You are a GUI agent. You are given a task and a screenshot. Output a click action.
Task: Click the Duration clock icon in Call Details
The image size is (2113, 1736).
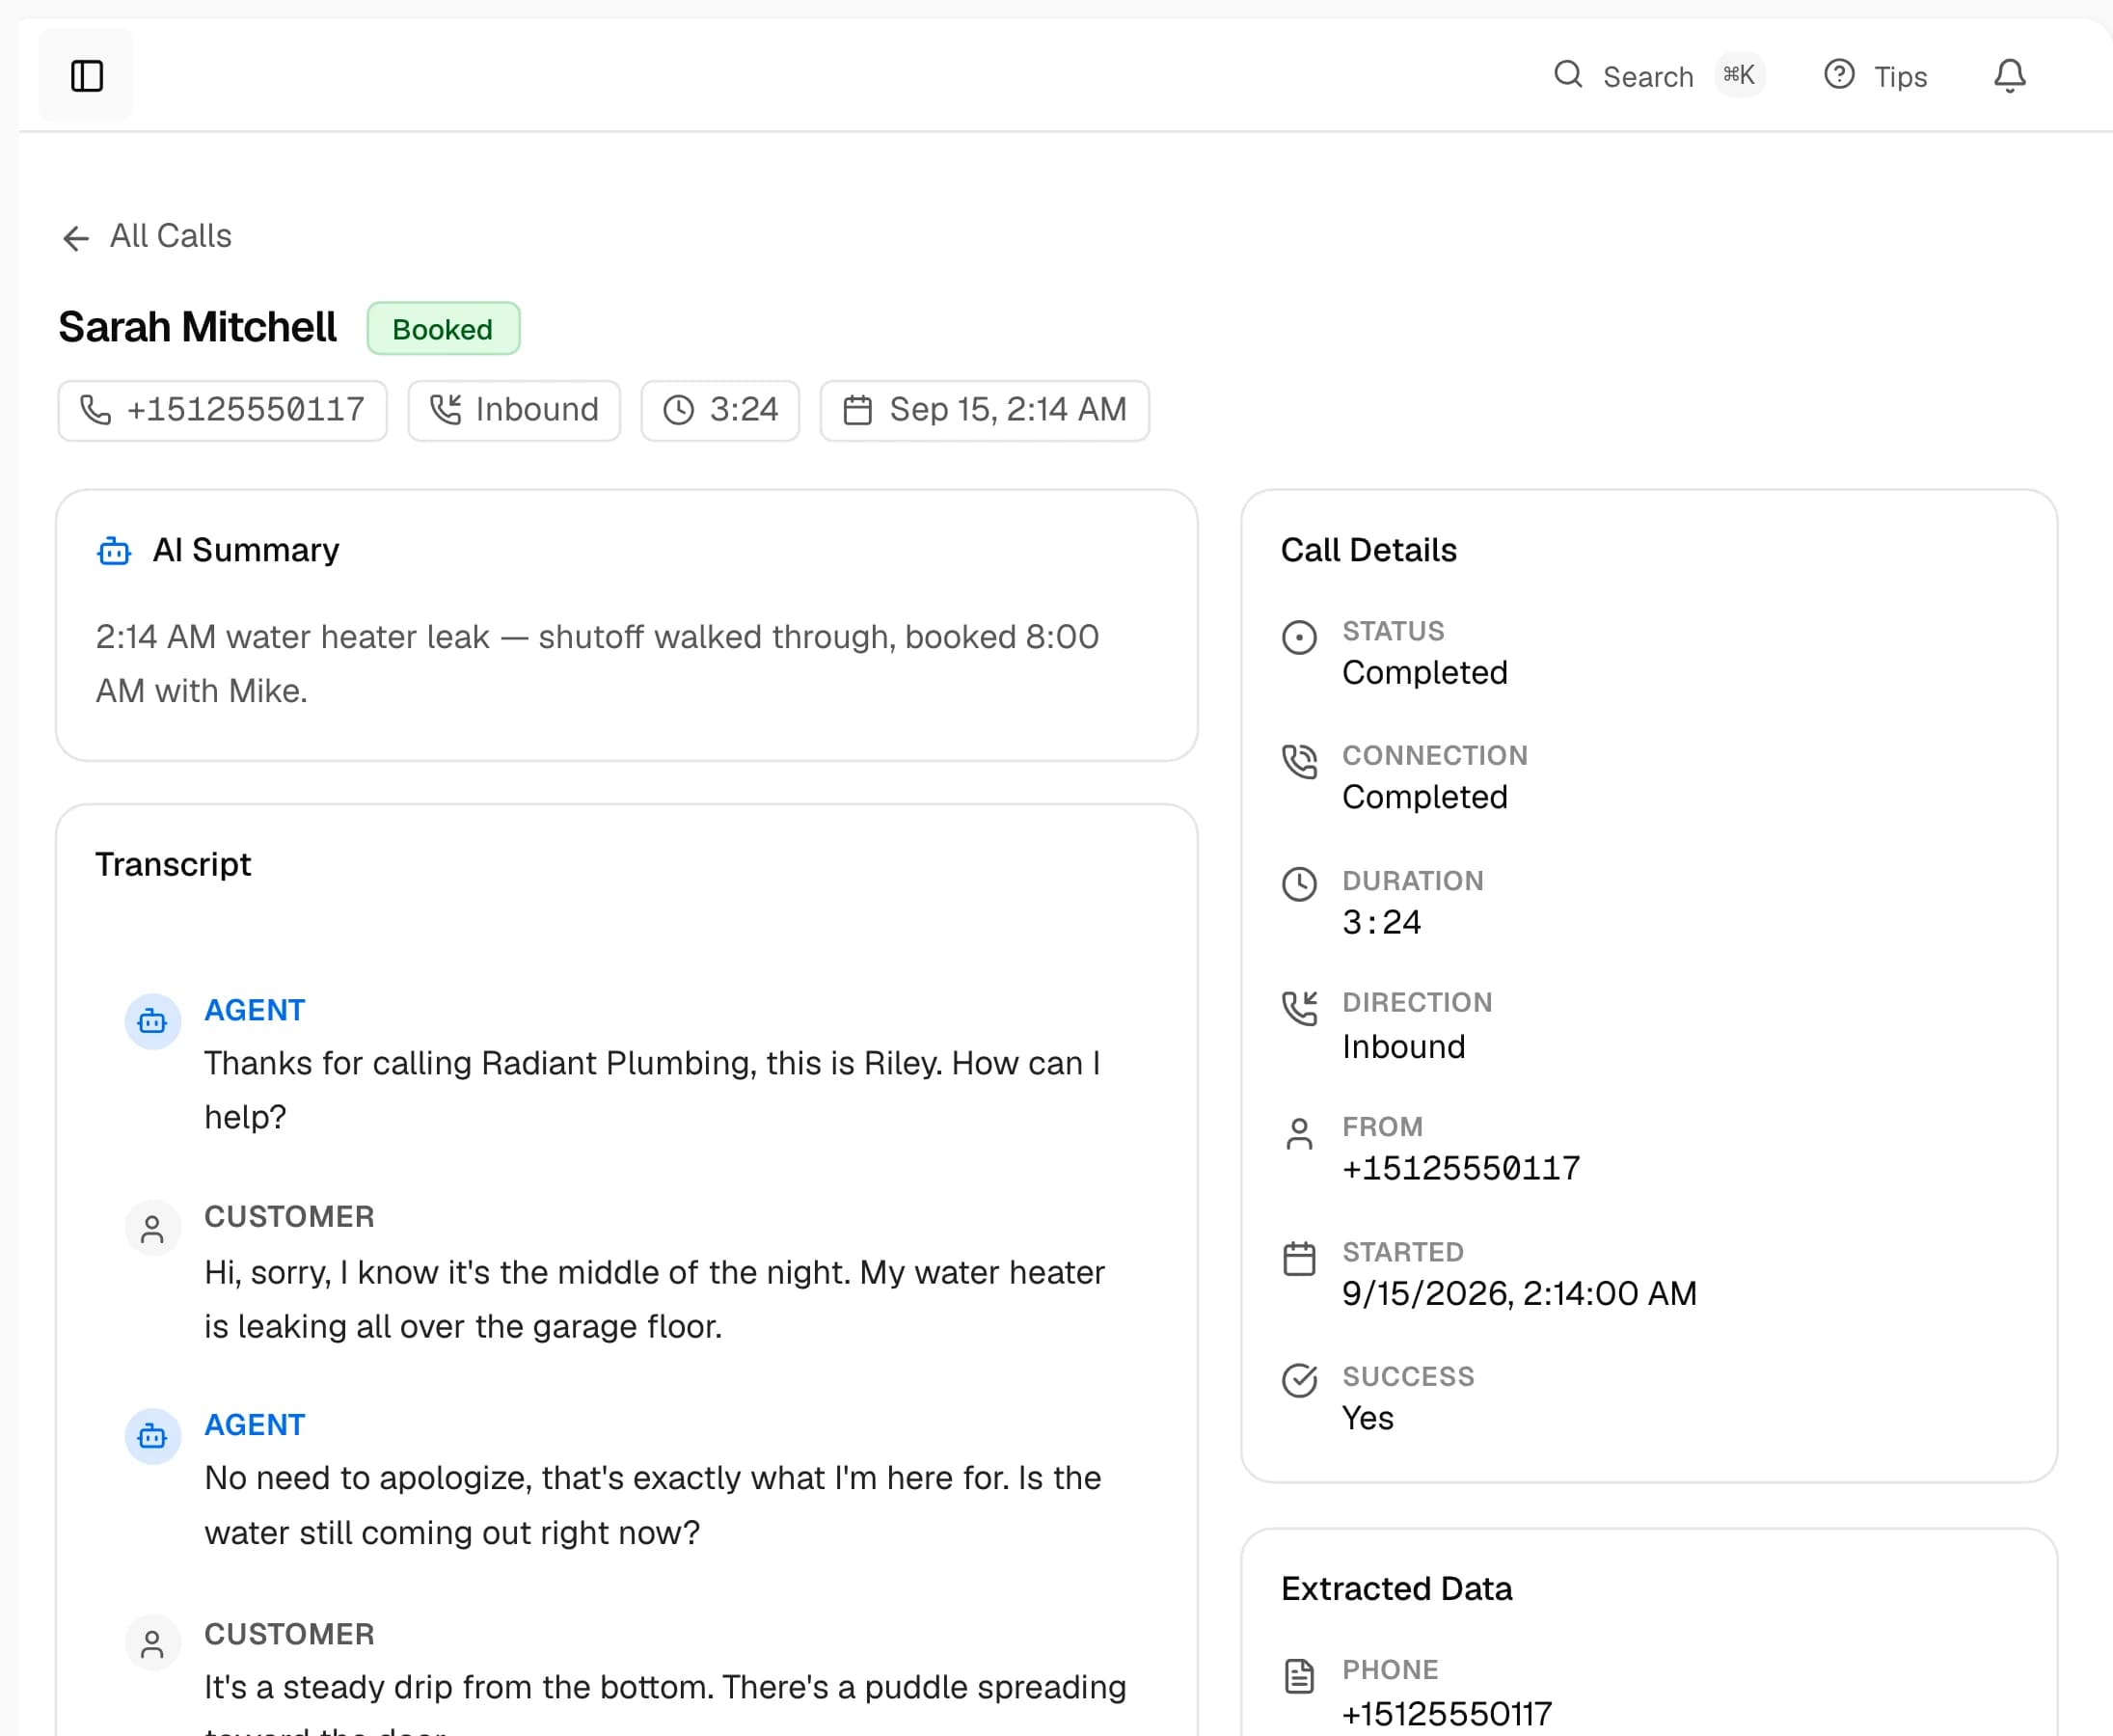coord(1299,884)
